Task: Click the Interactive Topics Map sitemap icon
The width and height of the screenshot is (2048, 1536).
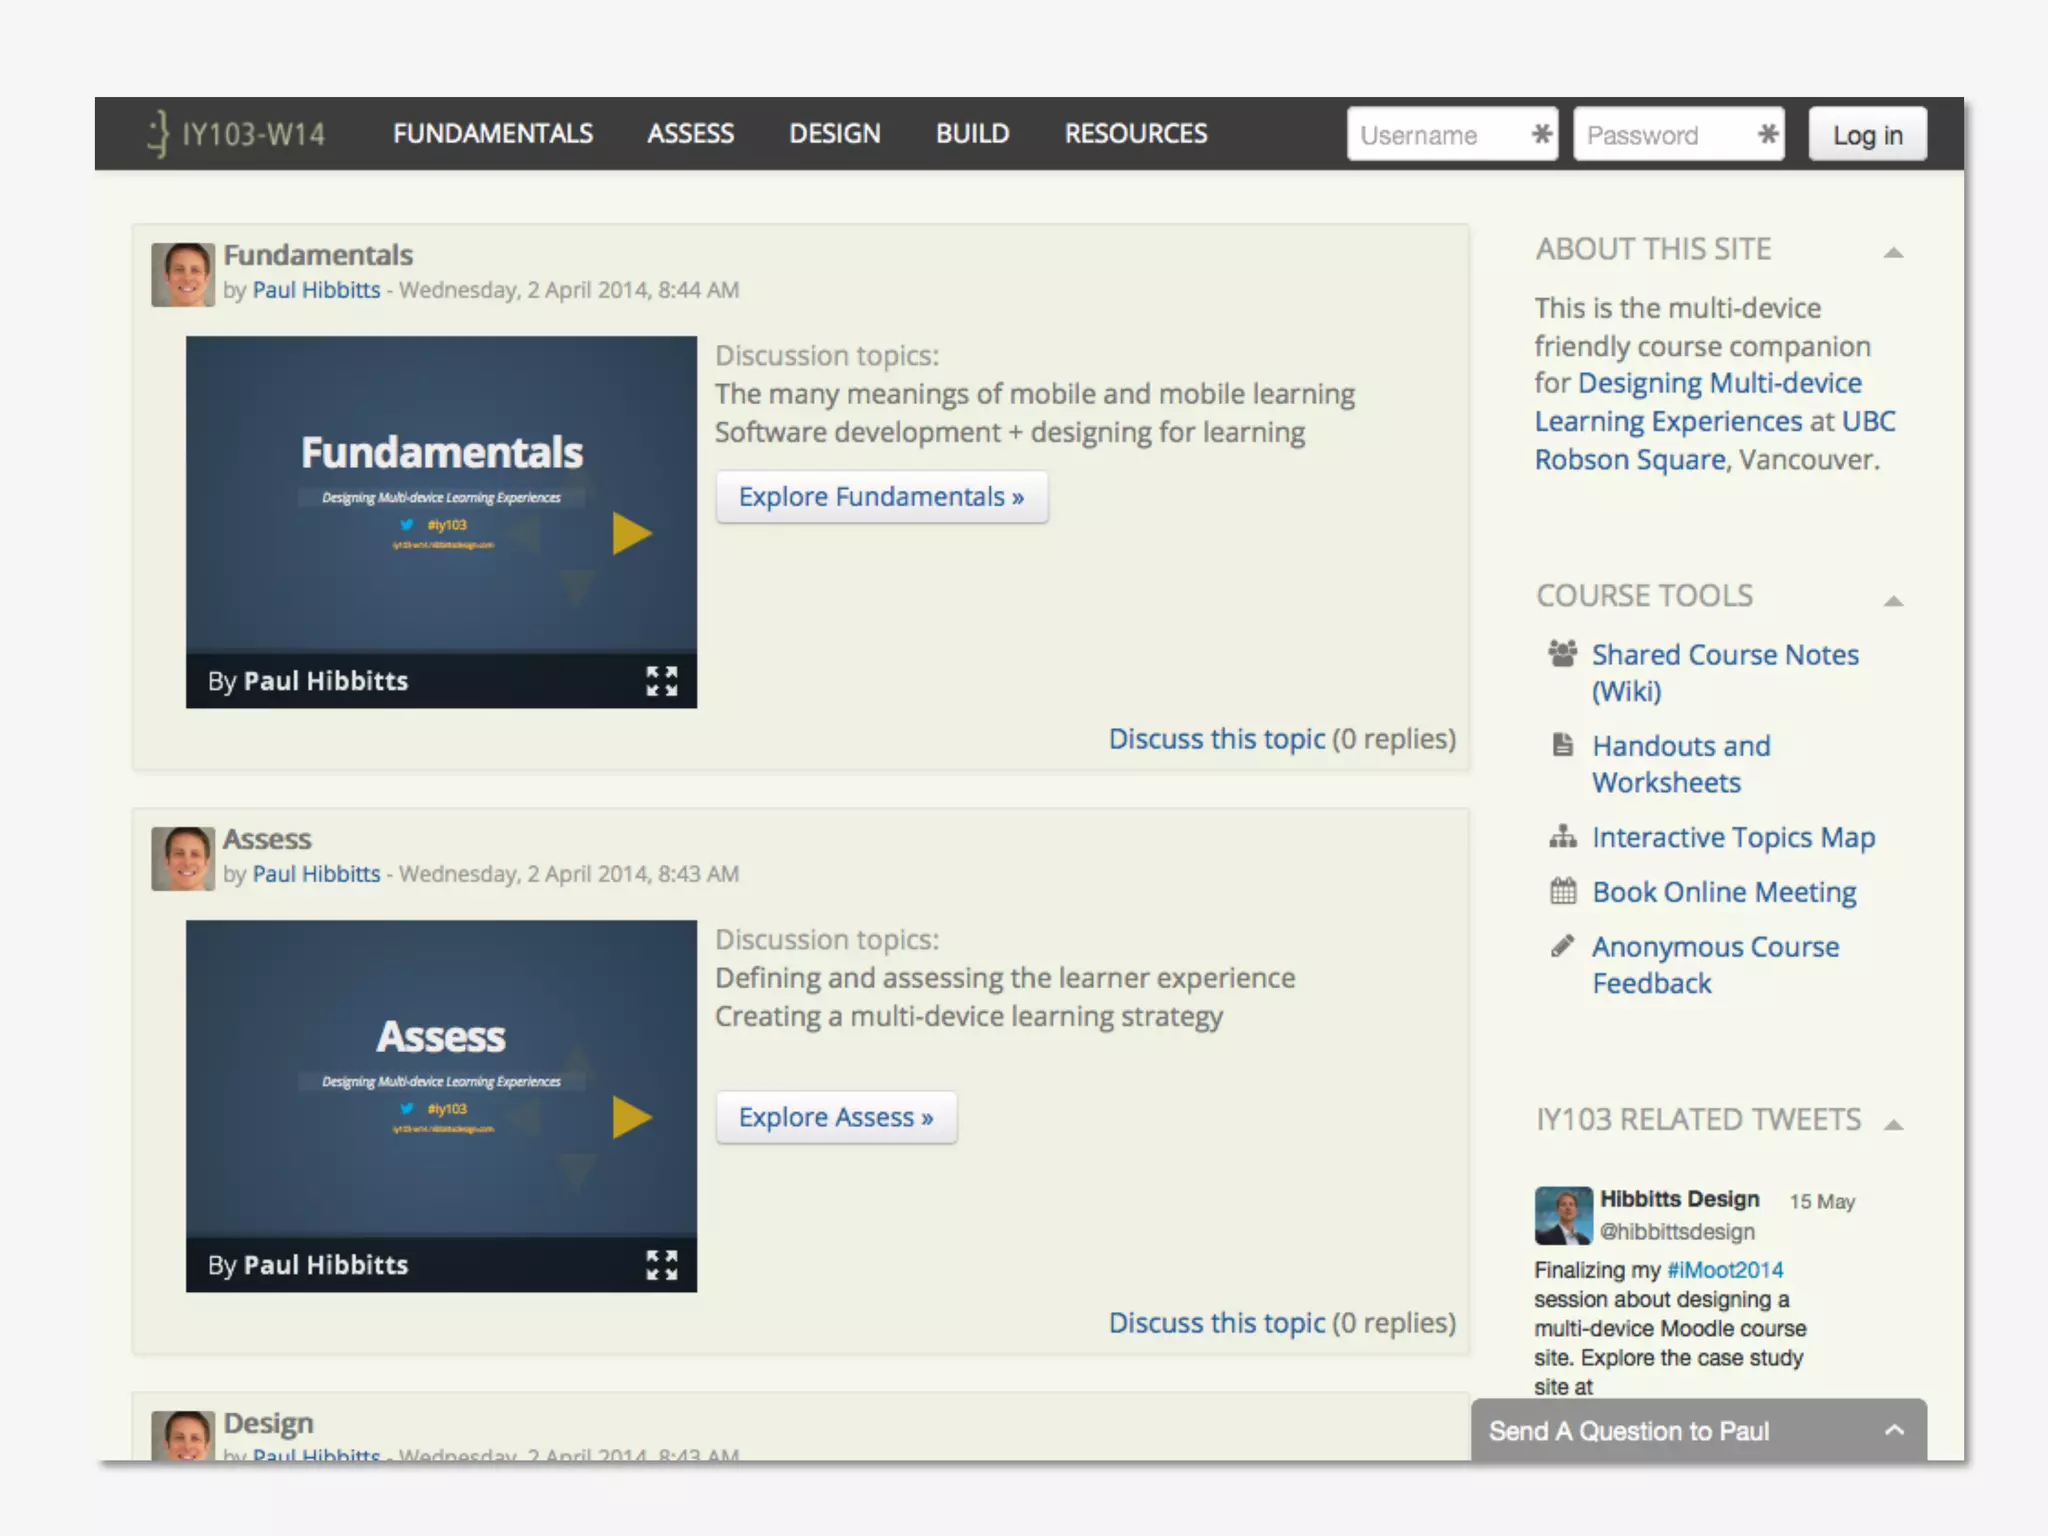Action: (1562, 836)
